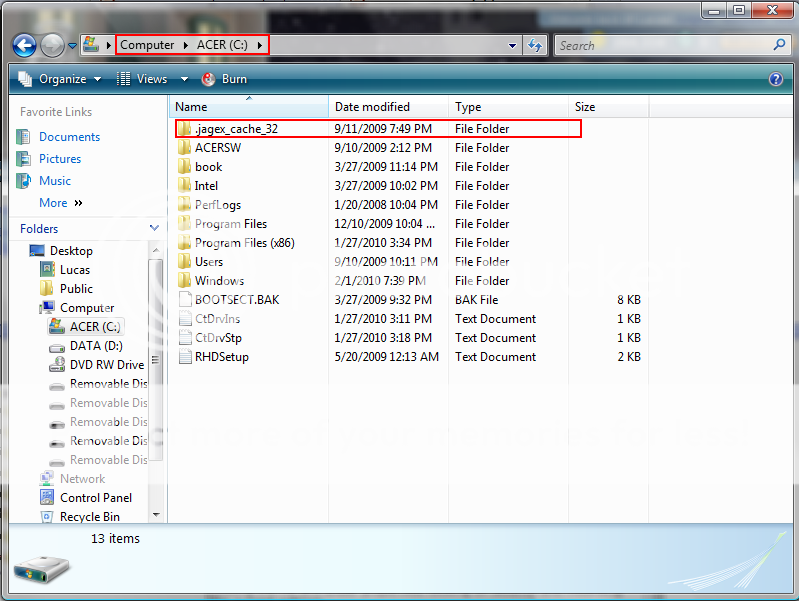This screenshot has width=799, height=601.
Task: Collapse the Folders pane chevron
Action: 154,229
